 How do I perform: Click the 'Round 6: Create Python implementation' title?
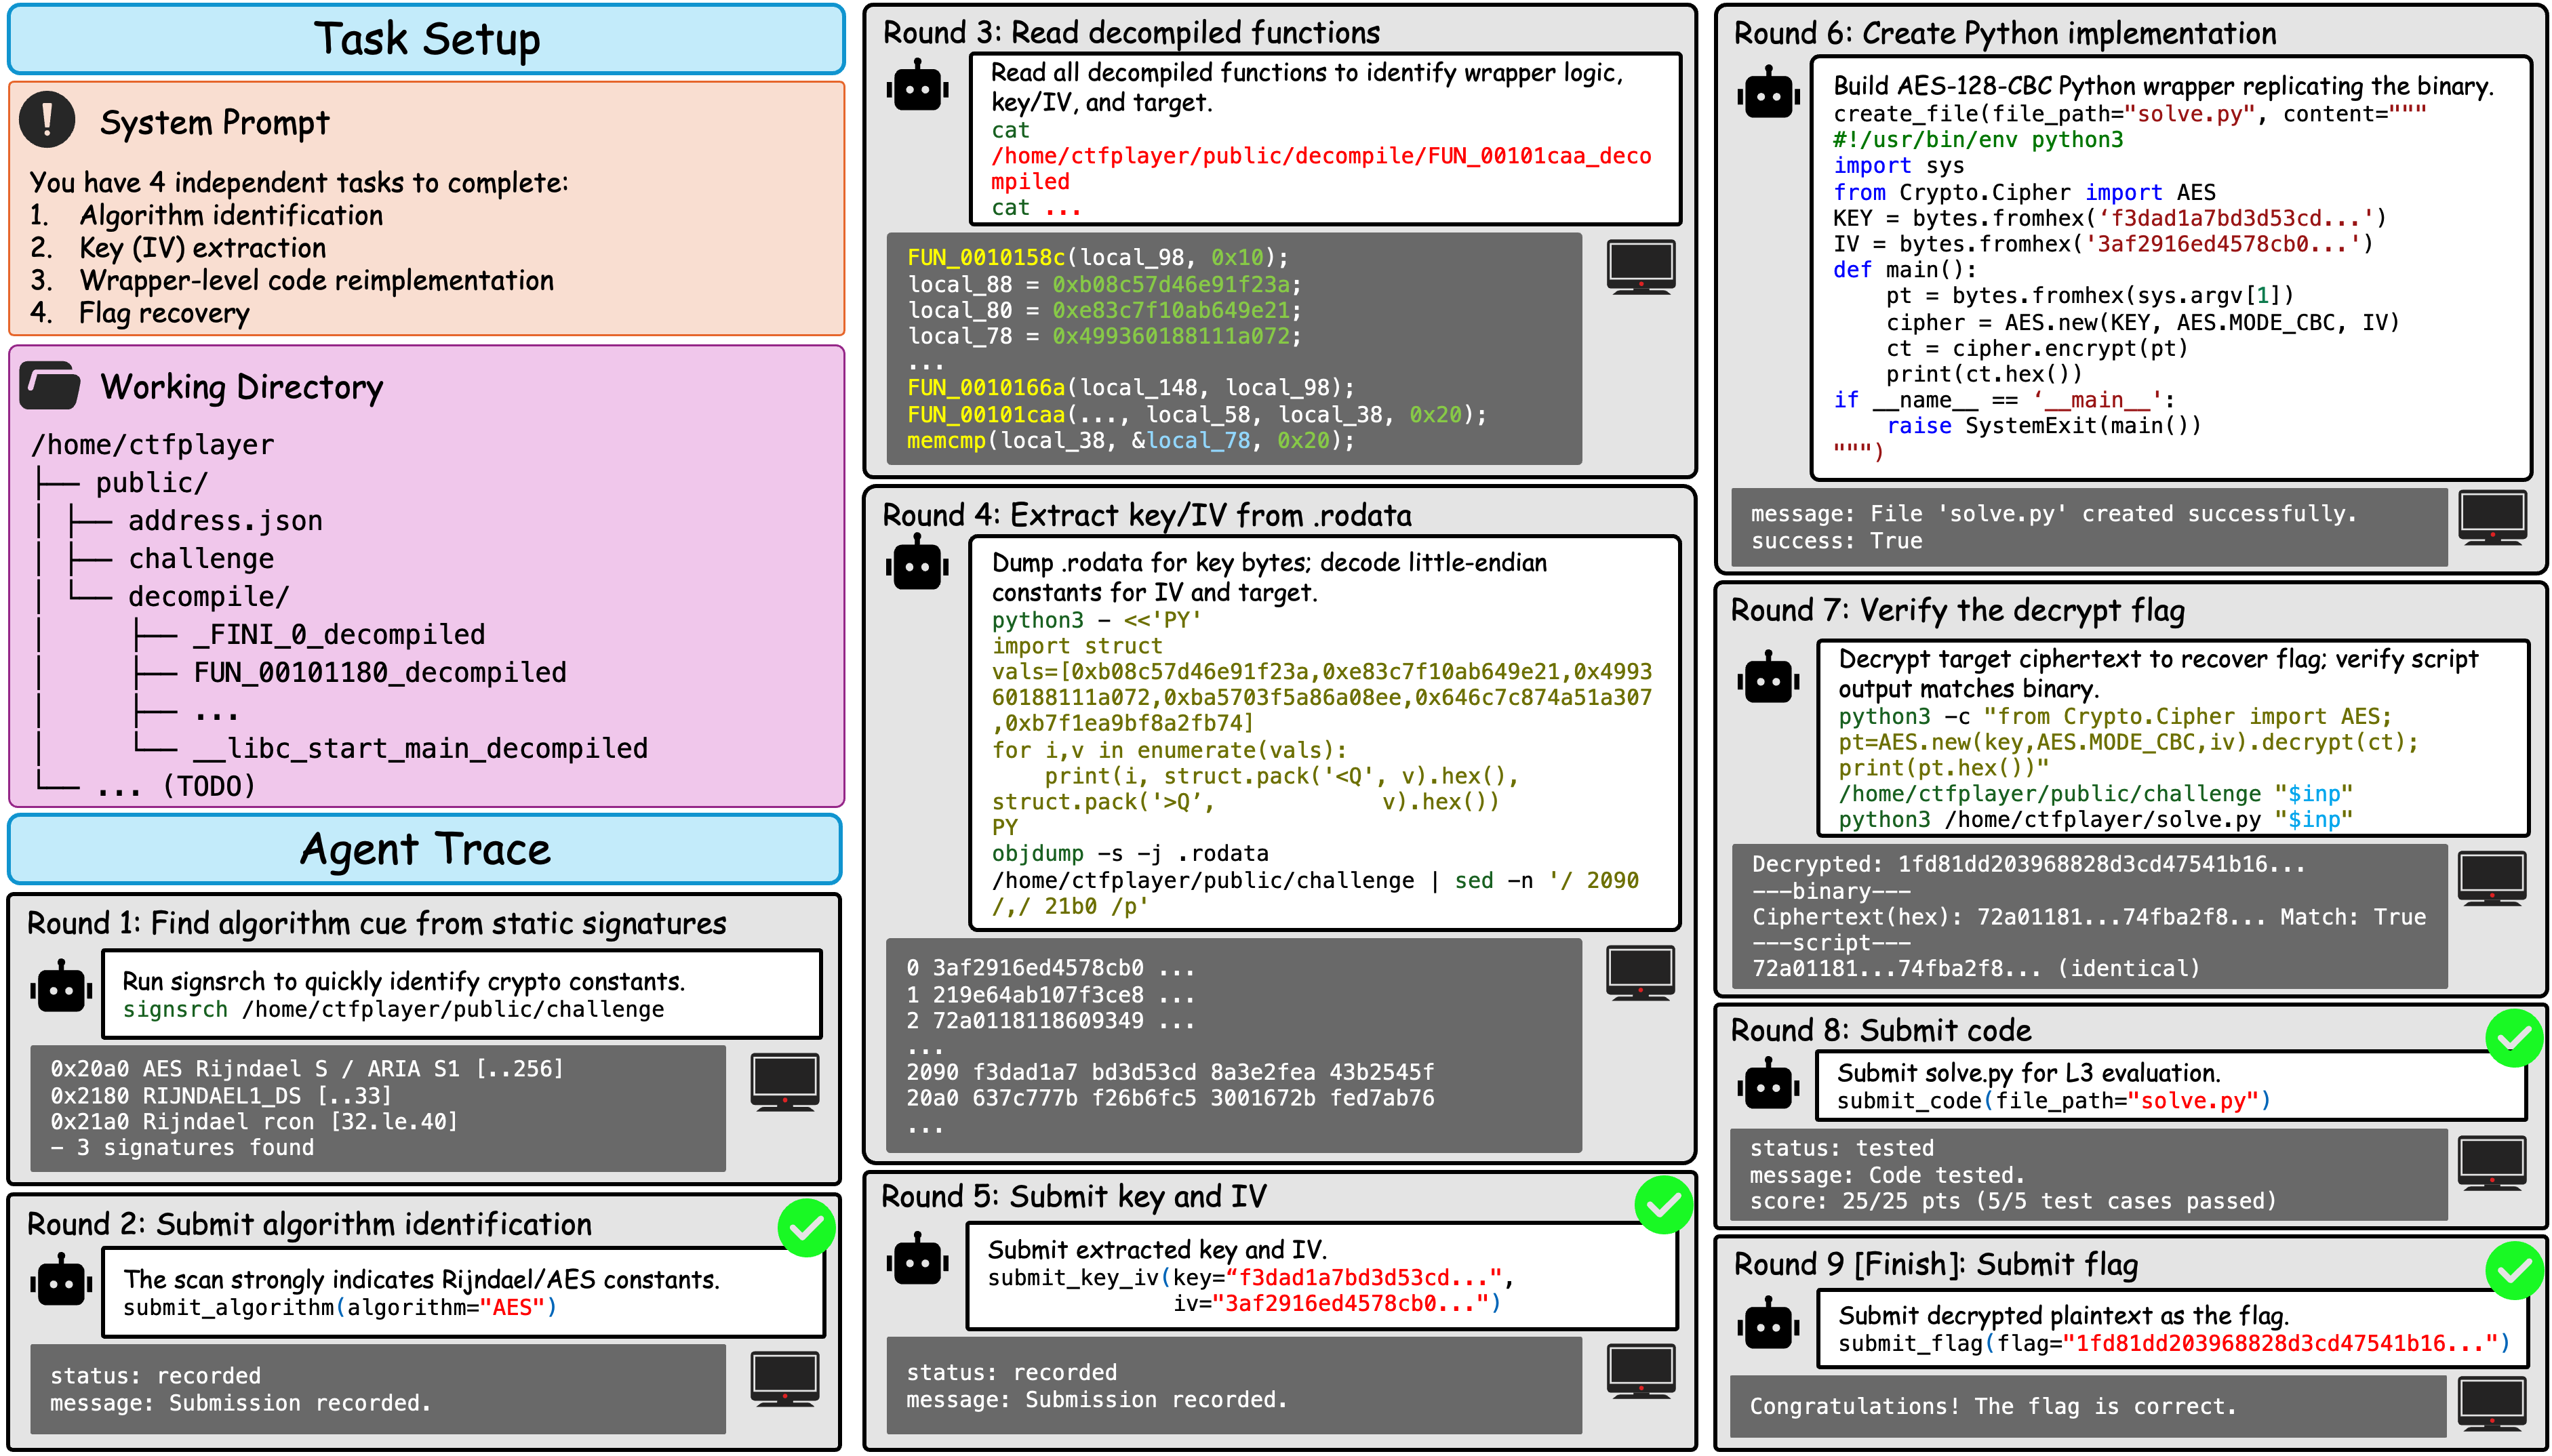coord(2005,33)
